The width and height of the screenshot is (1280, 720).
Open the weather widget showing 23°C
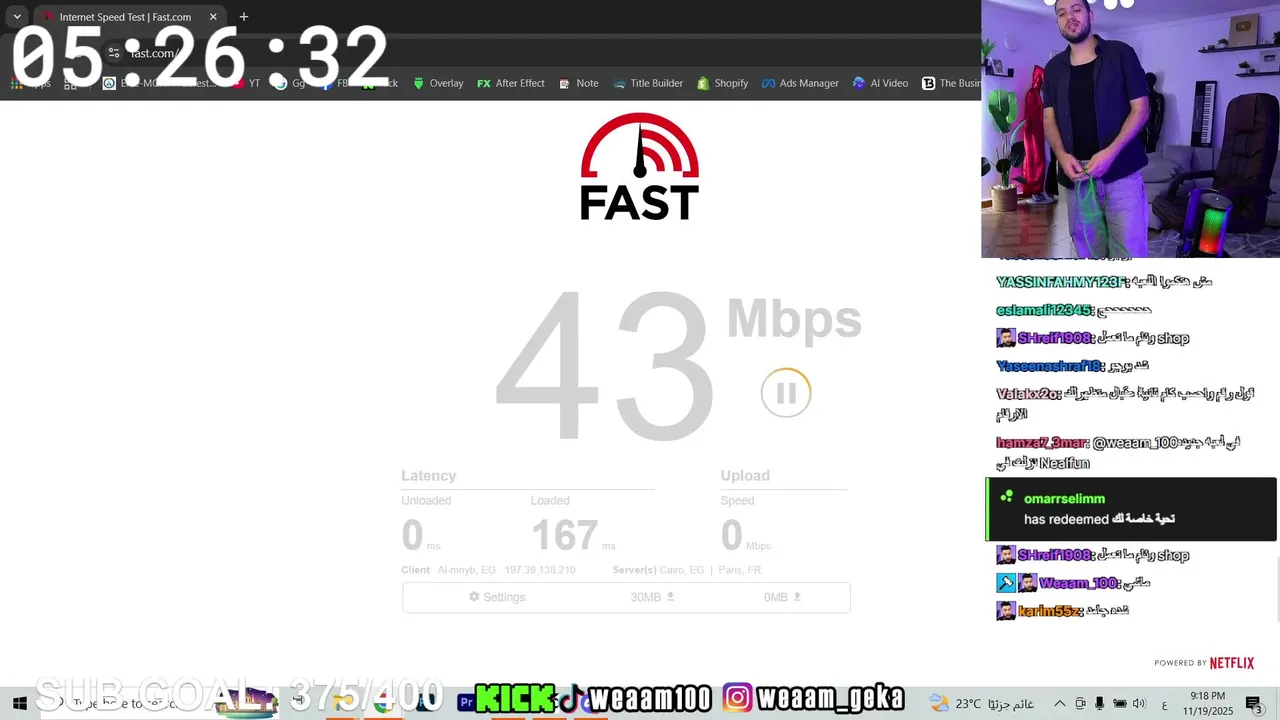pyautogui.click(x=981, y=703)
